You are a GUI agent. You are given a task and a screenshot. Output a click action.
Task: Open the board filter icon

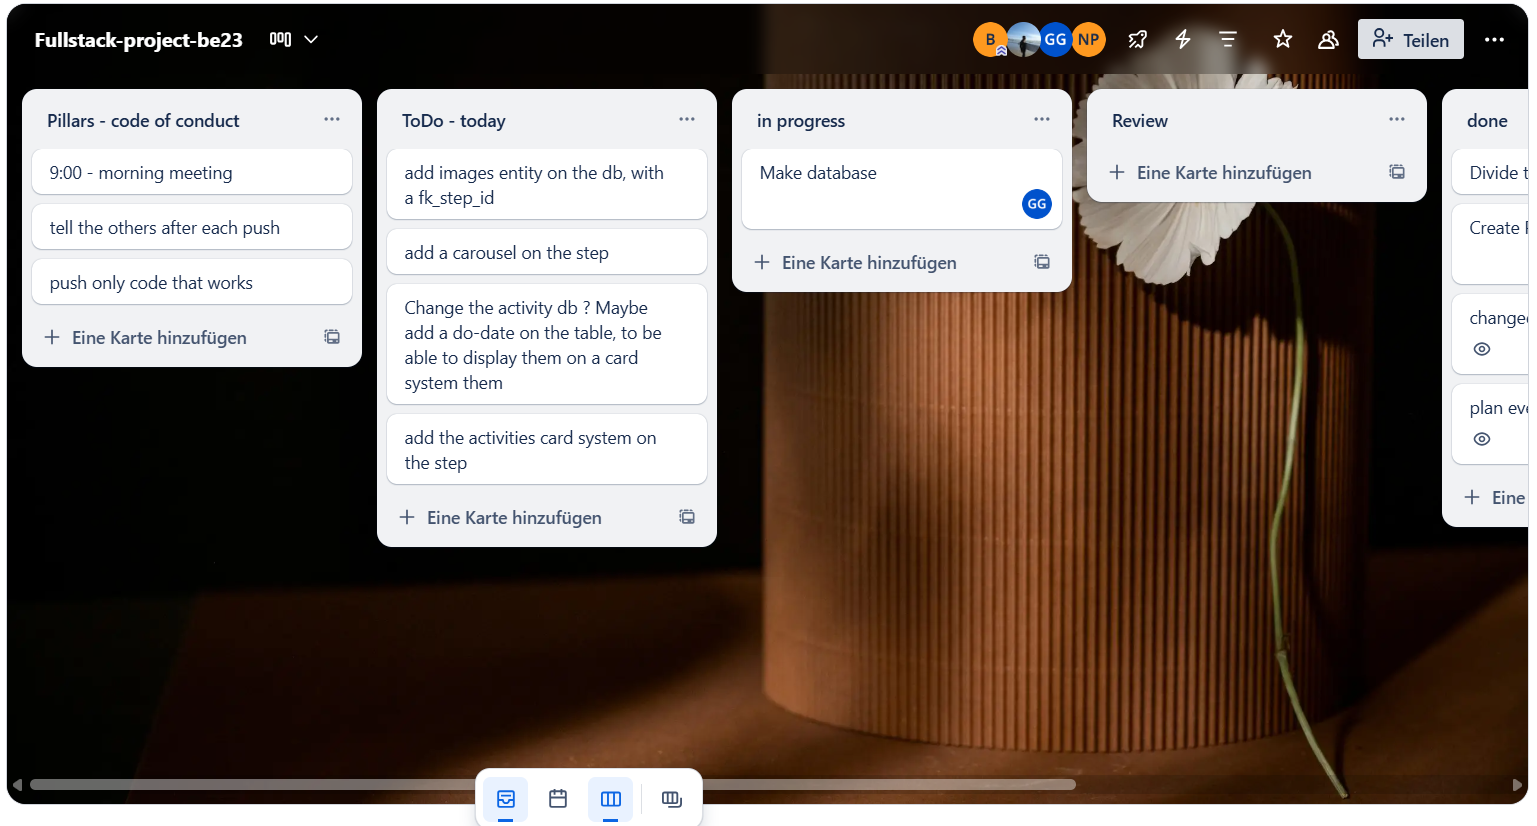coord(1228,40)
